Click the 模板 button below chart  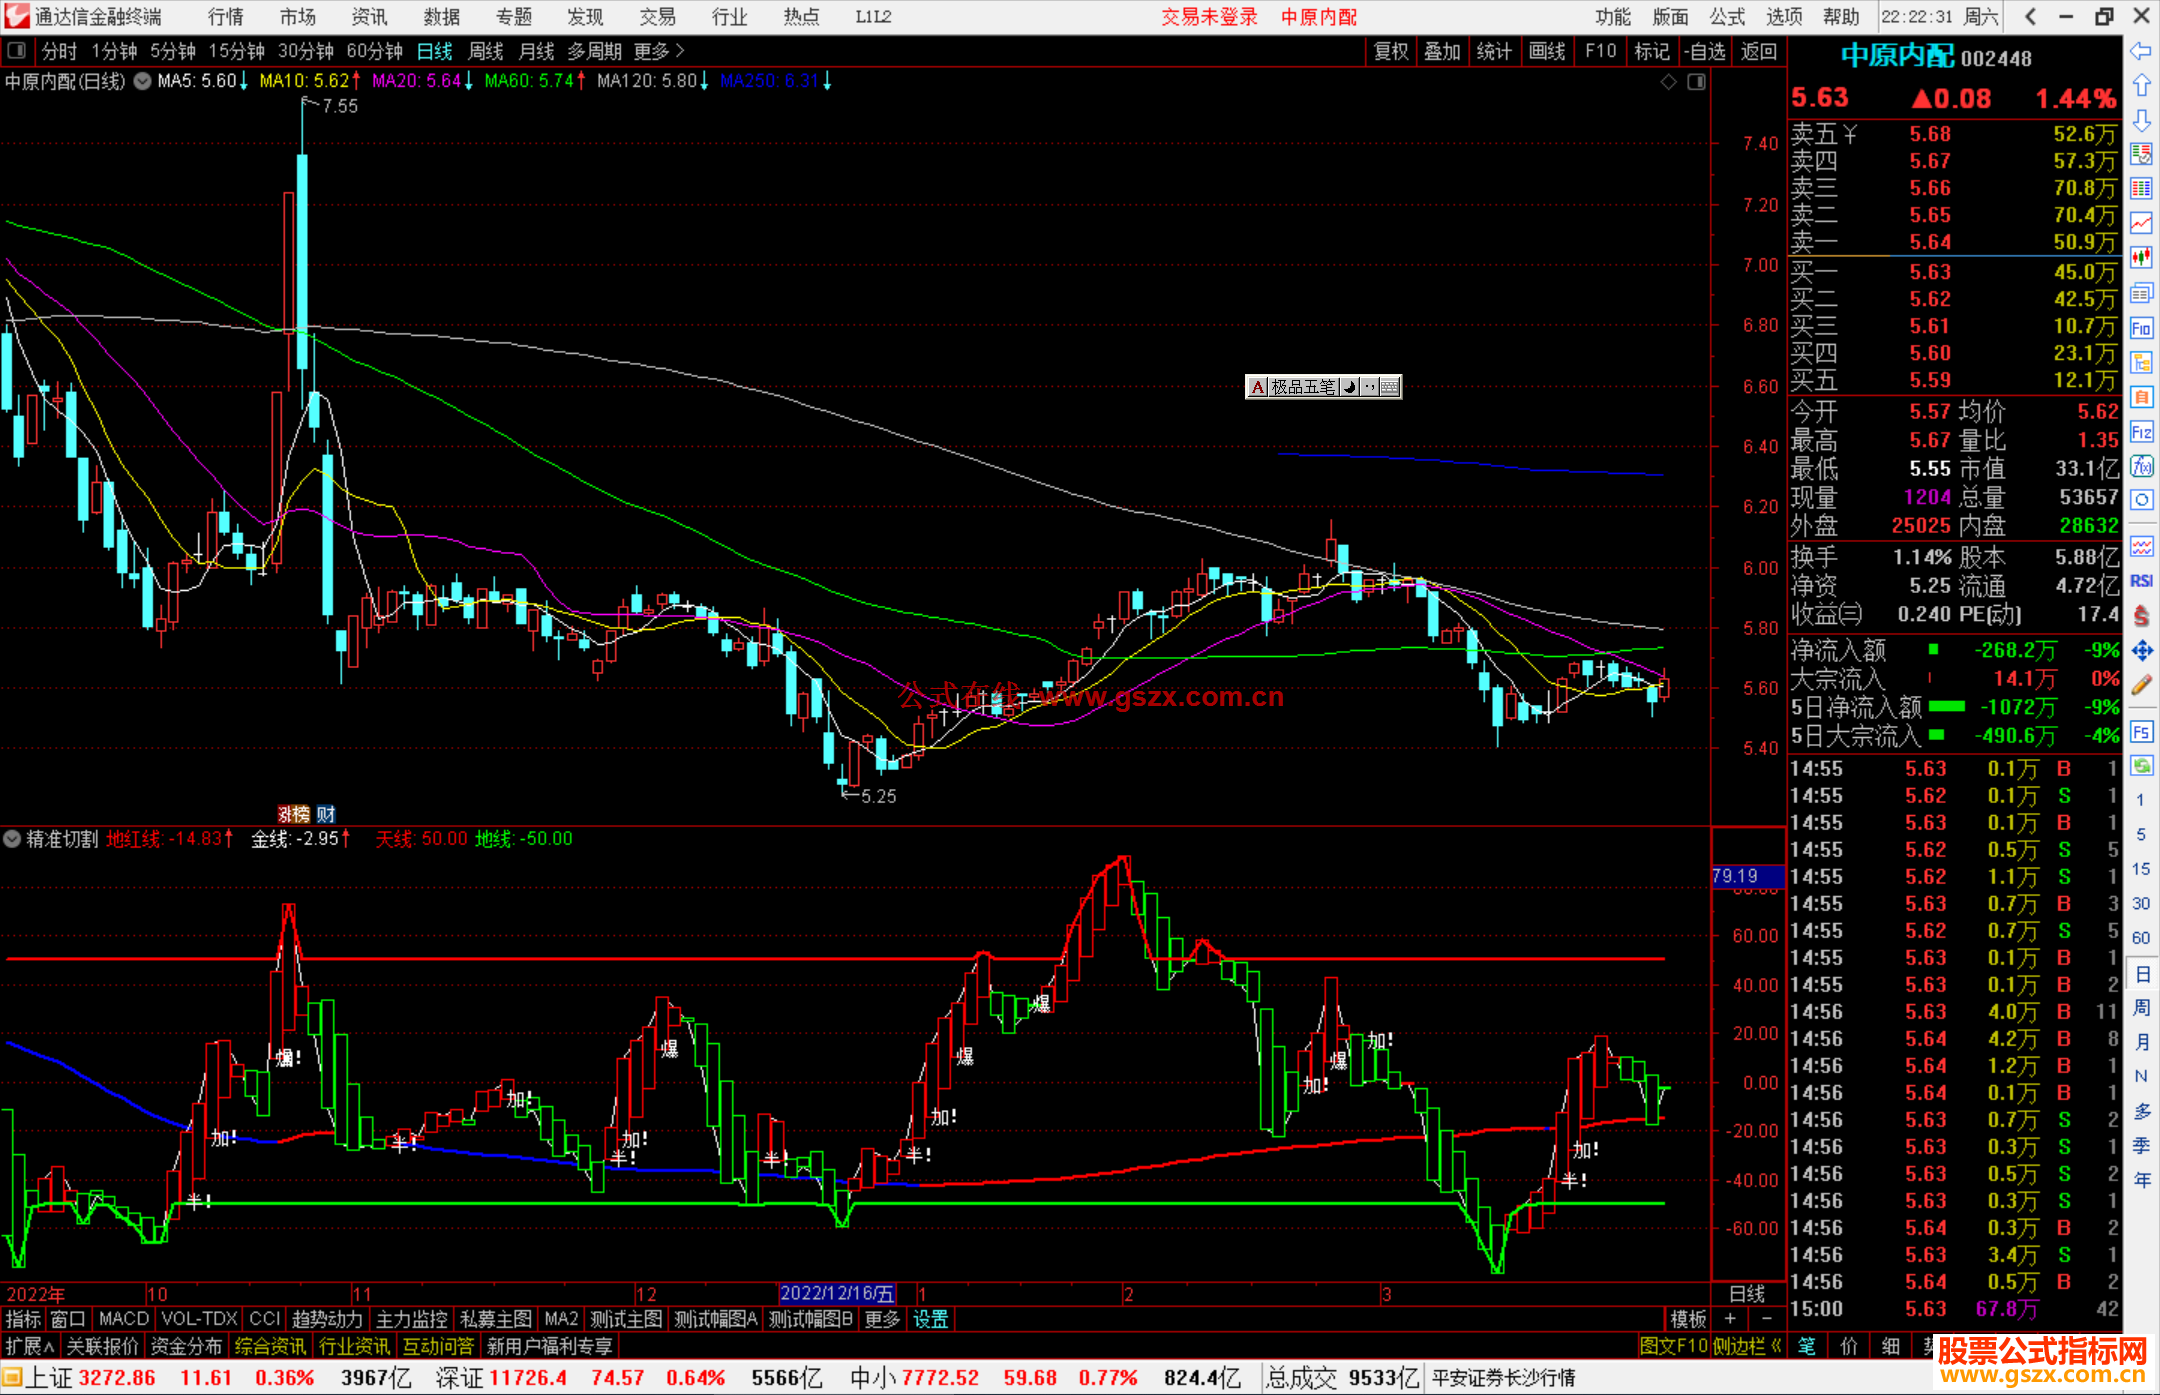(x=1688, y=1319)
